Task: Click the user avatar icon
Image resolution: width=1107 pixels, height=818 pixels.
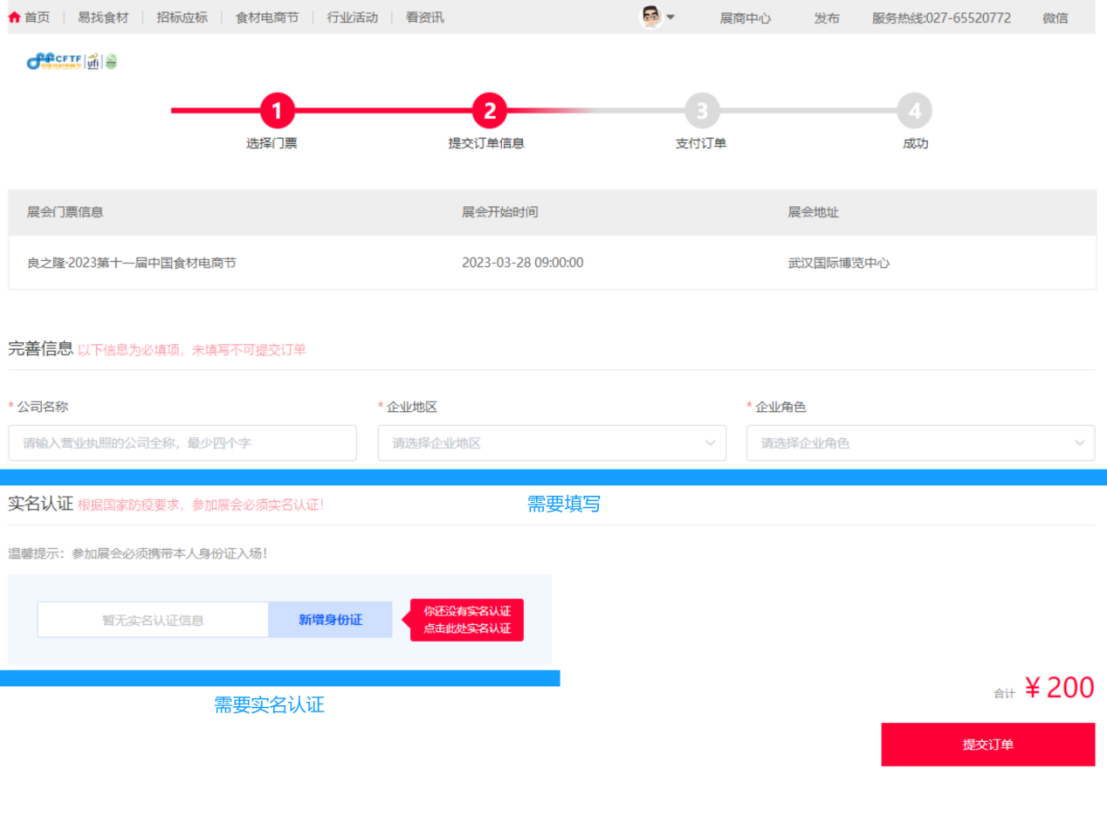Action: pos(651,17)
